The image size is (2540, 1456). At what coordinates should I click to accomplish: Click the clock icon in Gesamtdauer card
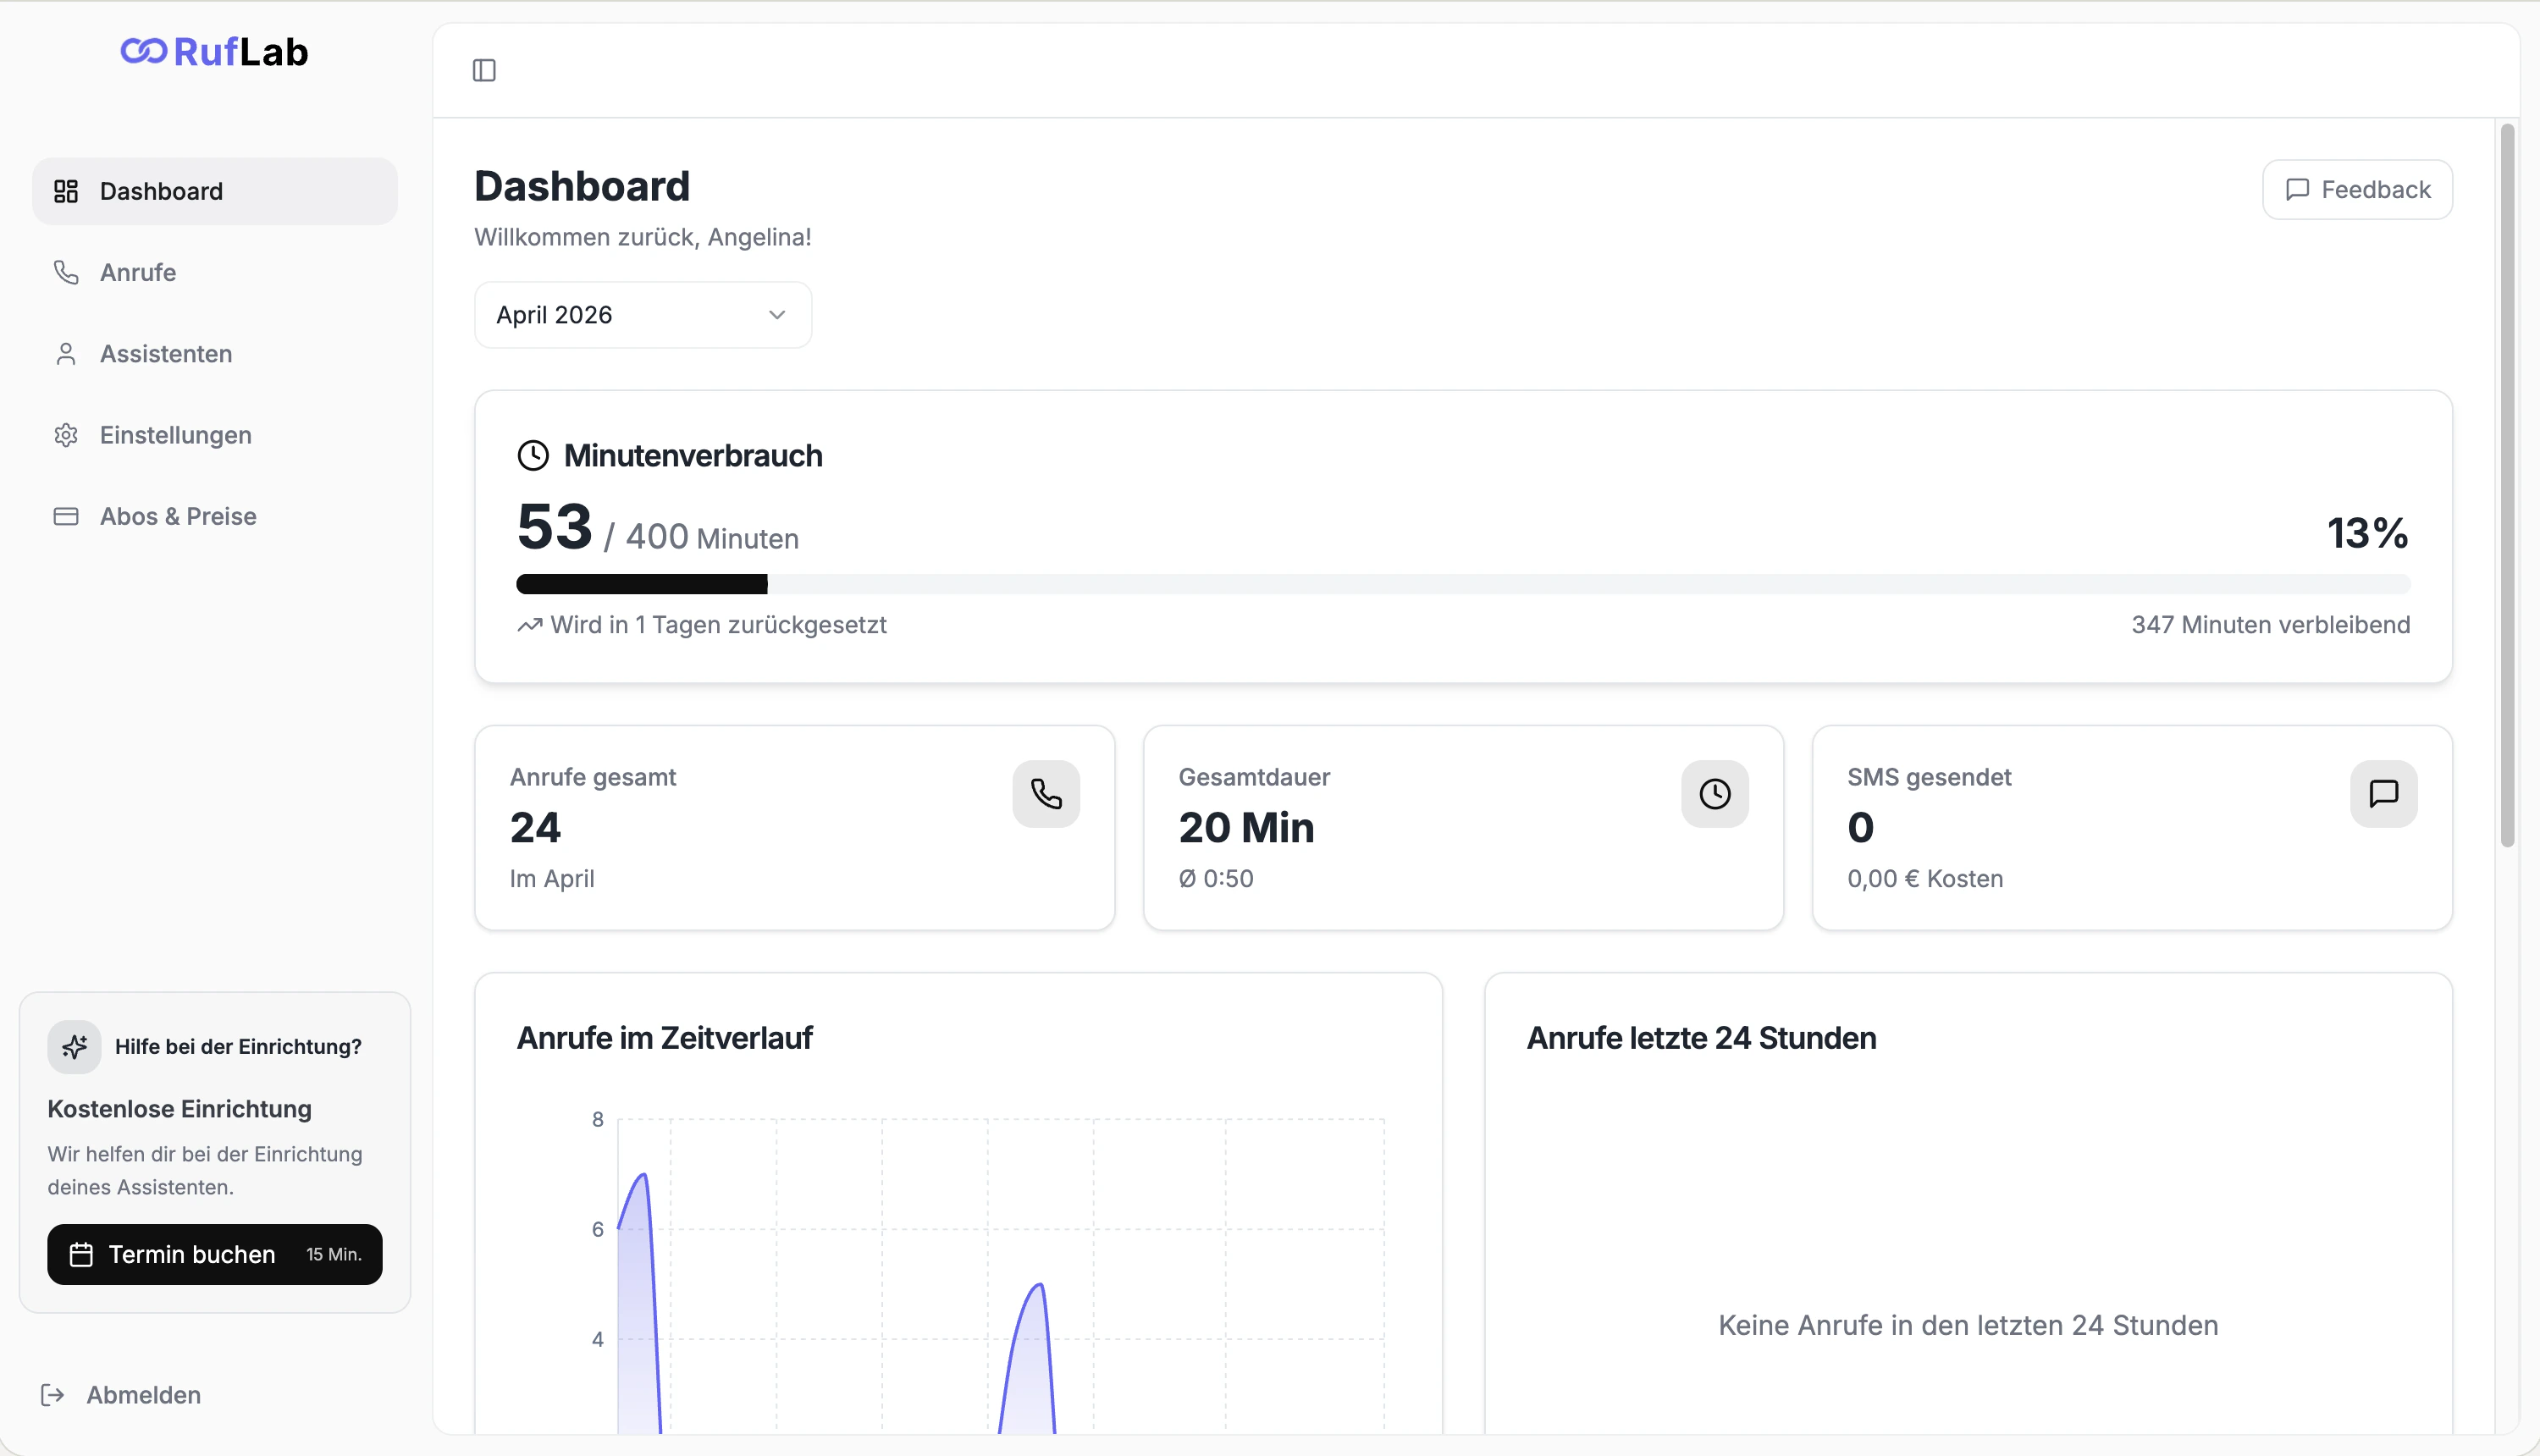(1715, 794)
